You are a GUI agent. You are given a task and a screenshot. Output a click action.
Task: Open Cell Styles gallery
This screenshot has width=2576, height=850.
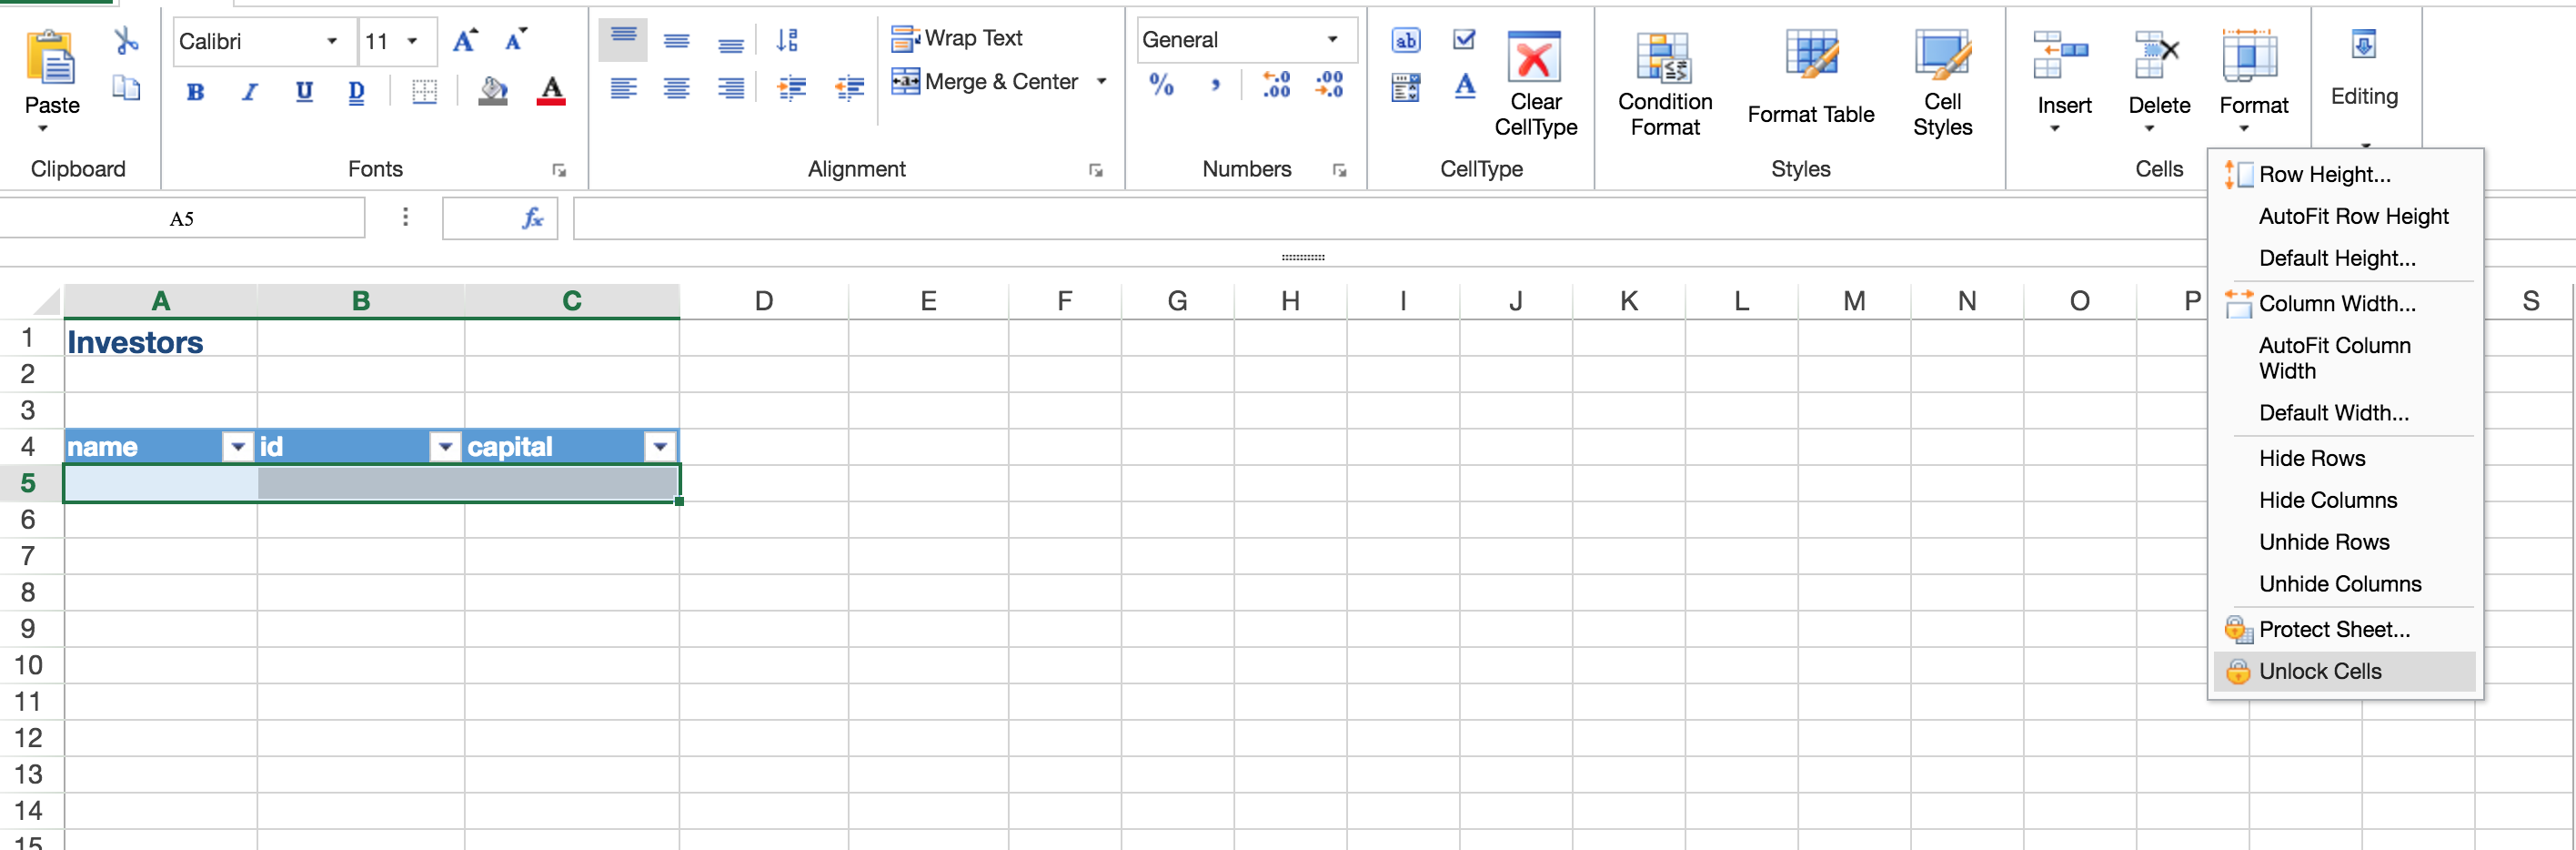[1942, 59]
